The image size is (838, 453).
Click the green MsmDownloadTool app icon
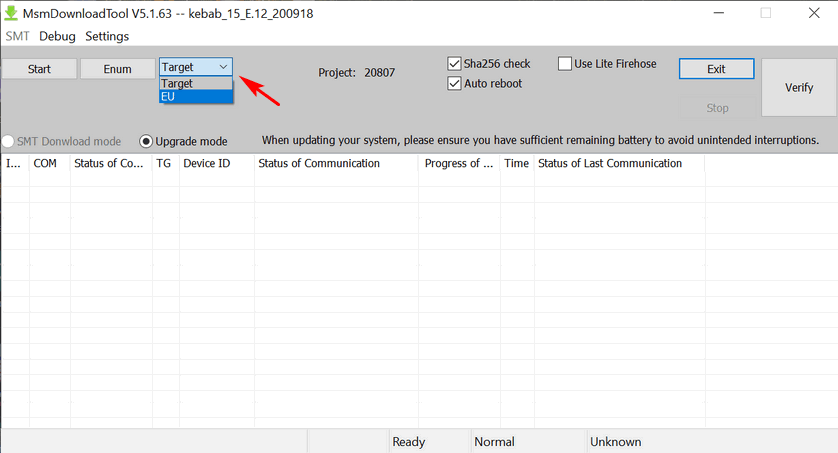point(11,13)
